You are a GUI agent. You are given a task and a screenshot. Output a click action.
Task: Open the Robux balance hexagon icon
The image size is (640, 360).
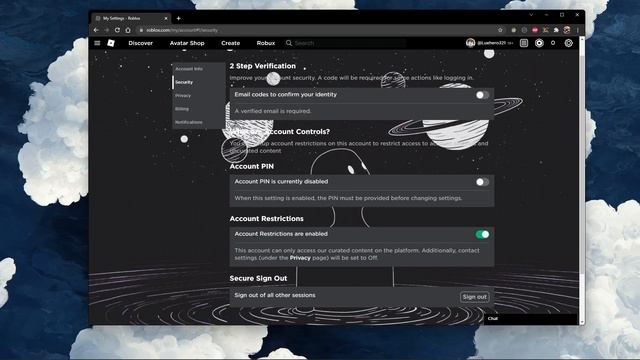[x=539, y=43]
